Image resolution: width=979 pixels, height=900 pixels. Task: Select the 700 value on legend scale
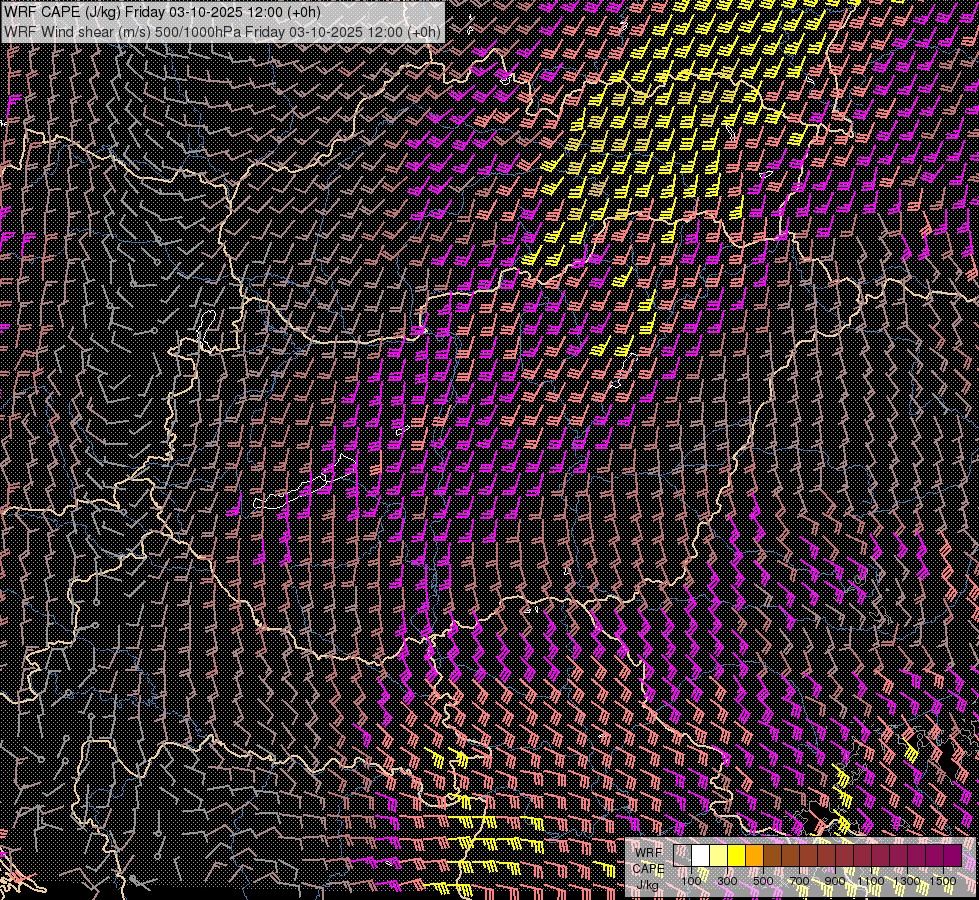[800, 880]
